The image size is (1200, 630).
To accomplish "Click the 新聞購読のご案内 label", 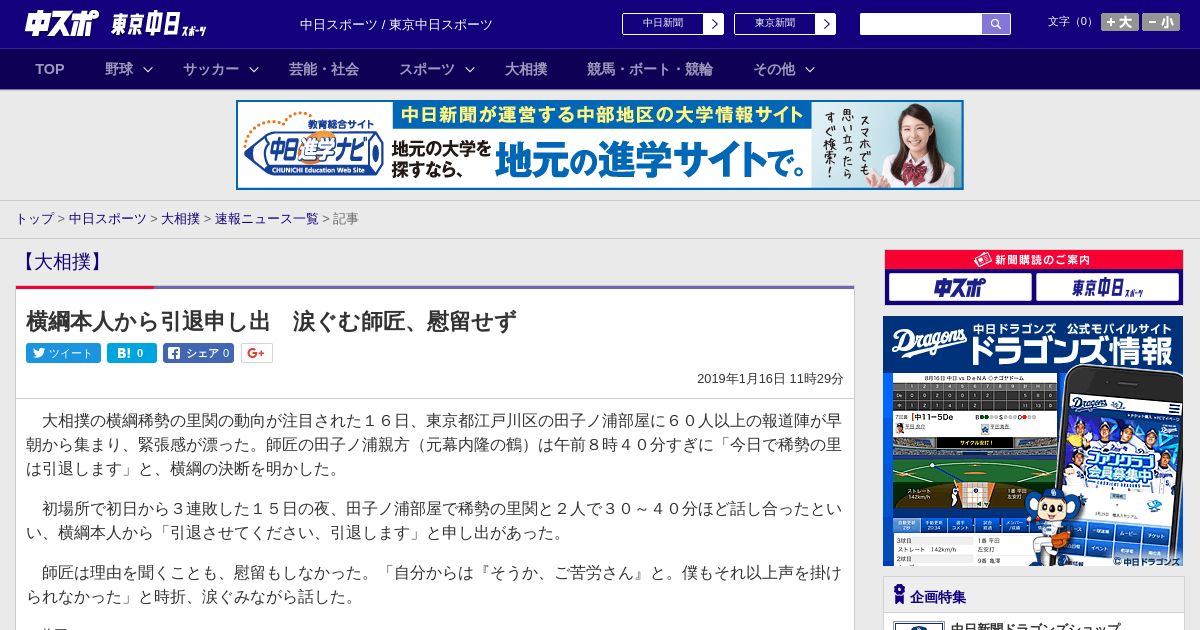I will coord(1034,260).
